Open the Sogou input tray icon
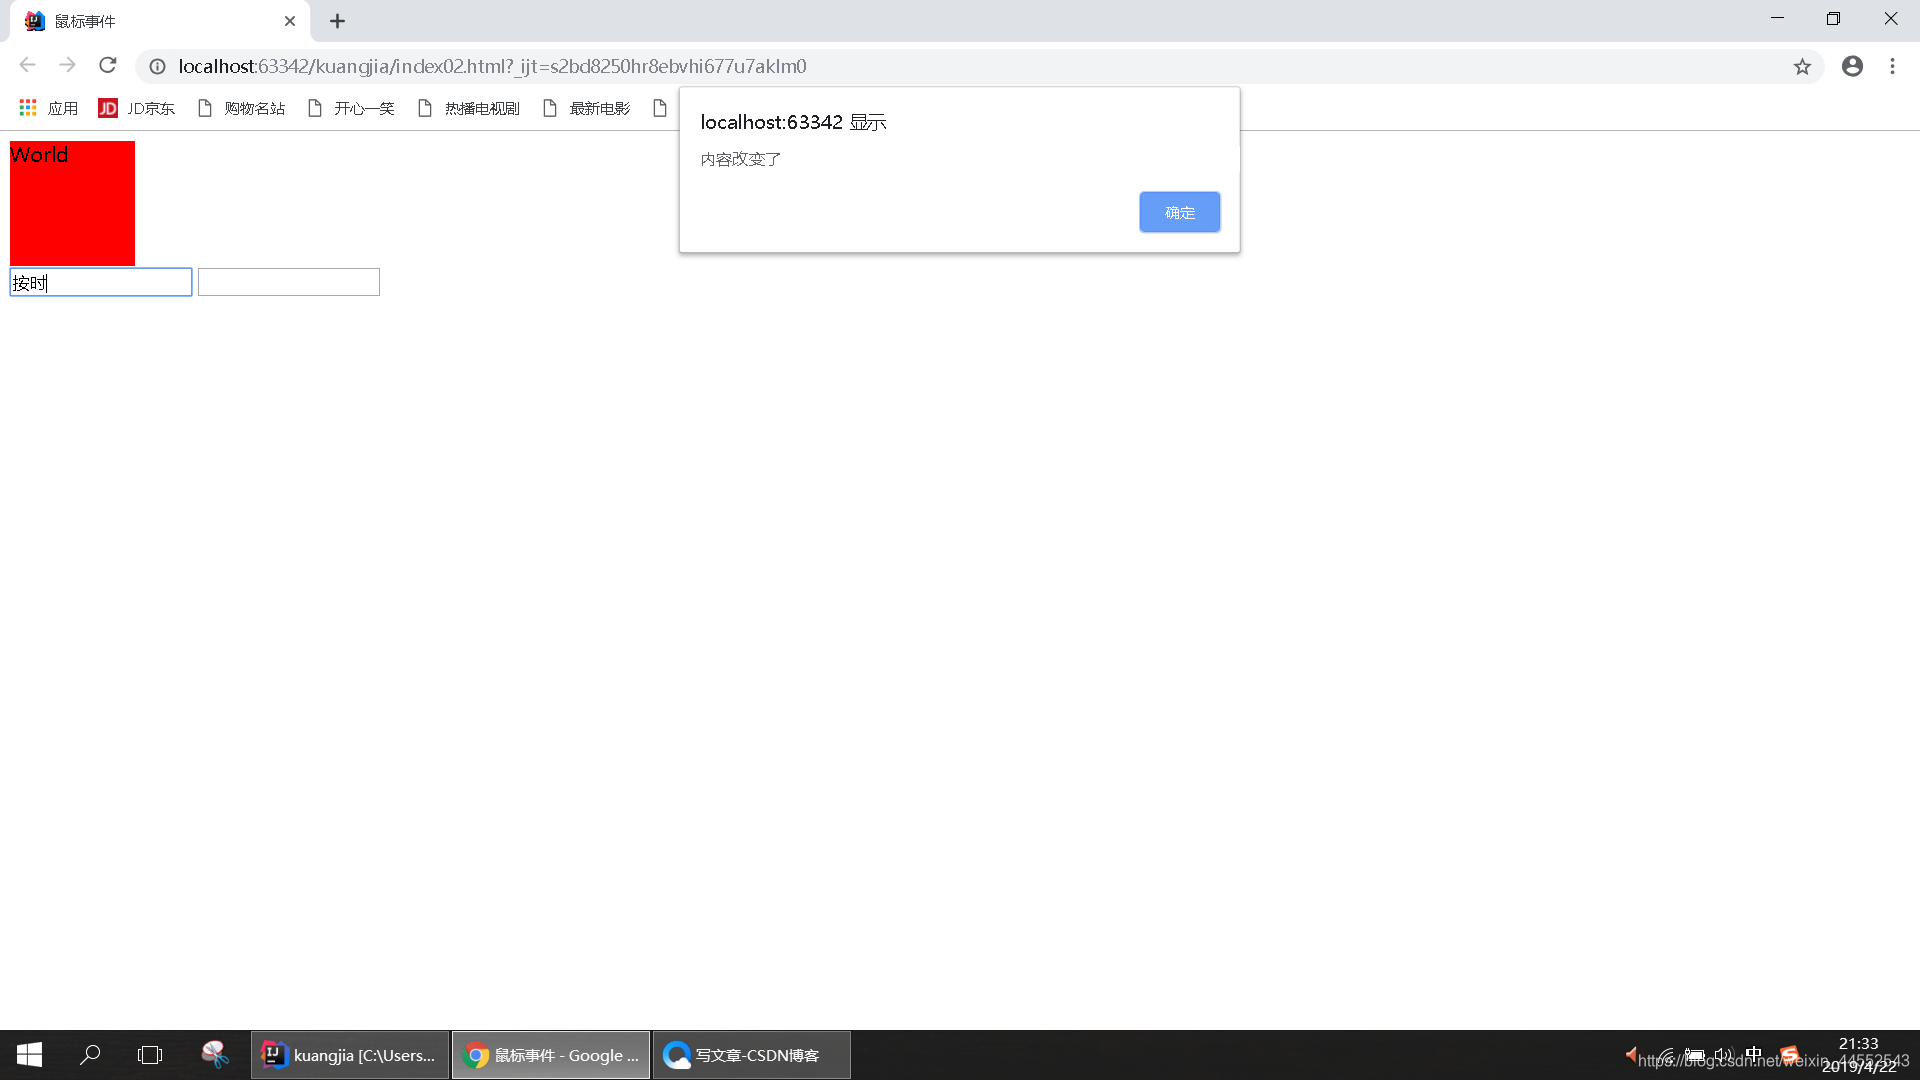This screenshot has height=1080, width=1920. coord(1790,1054)
